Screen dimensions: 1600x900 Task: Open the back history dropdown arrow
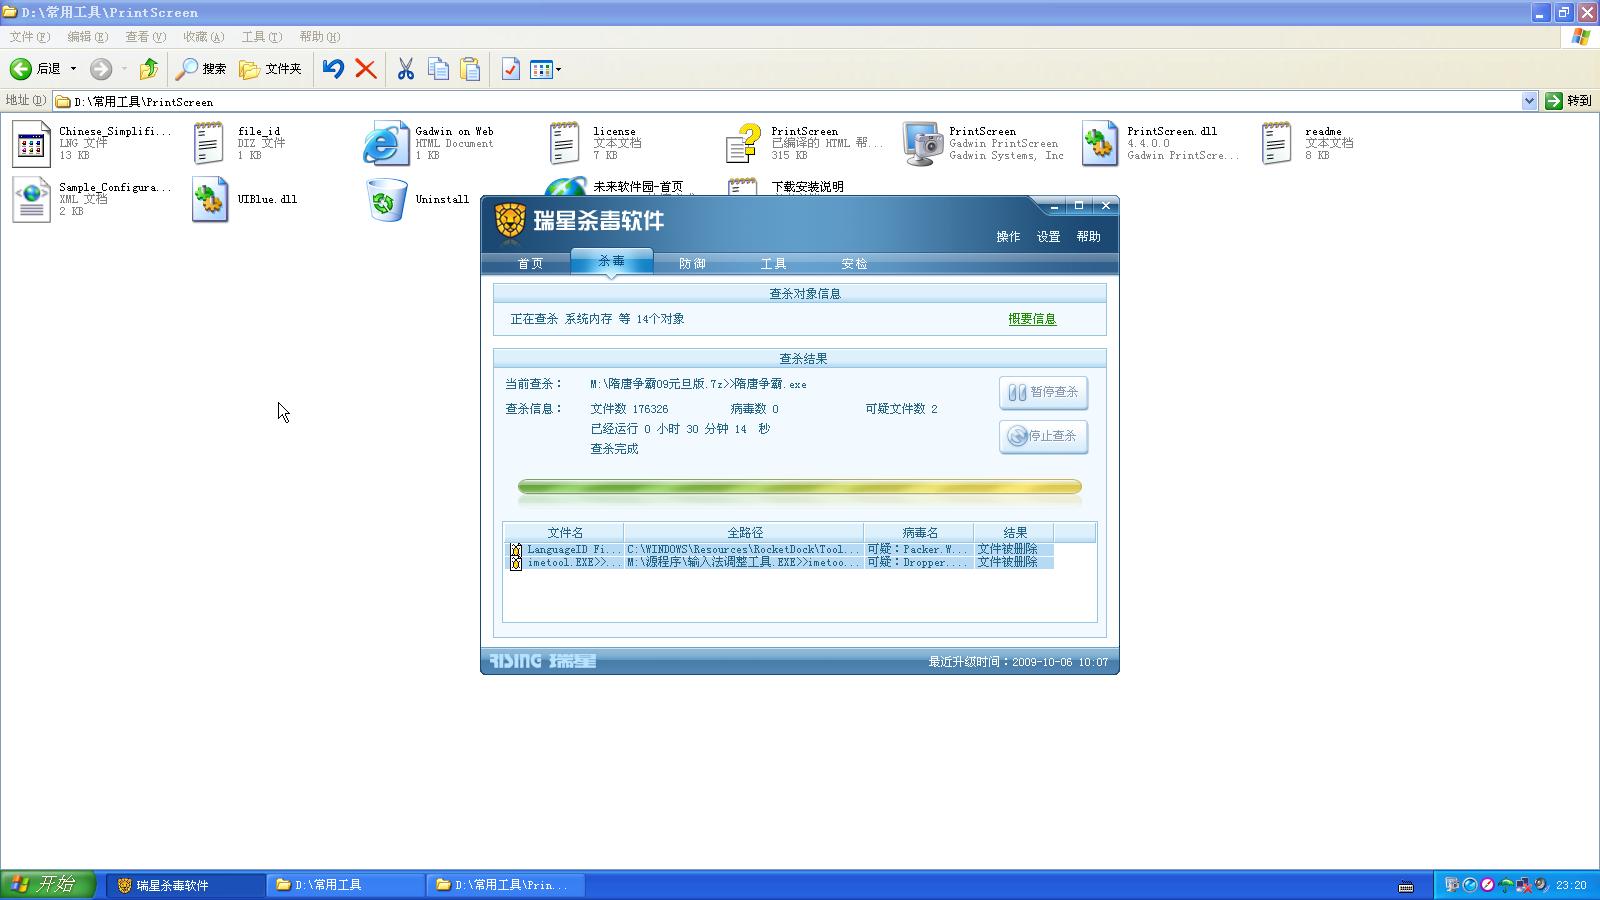(73, 69)
